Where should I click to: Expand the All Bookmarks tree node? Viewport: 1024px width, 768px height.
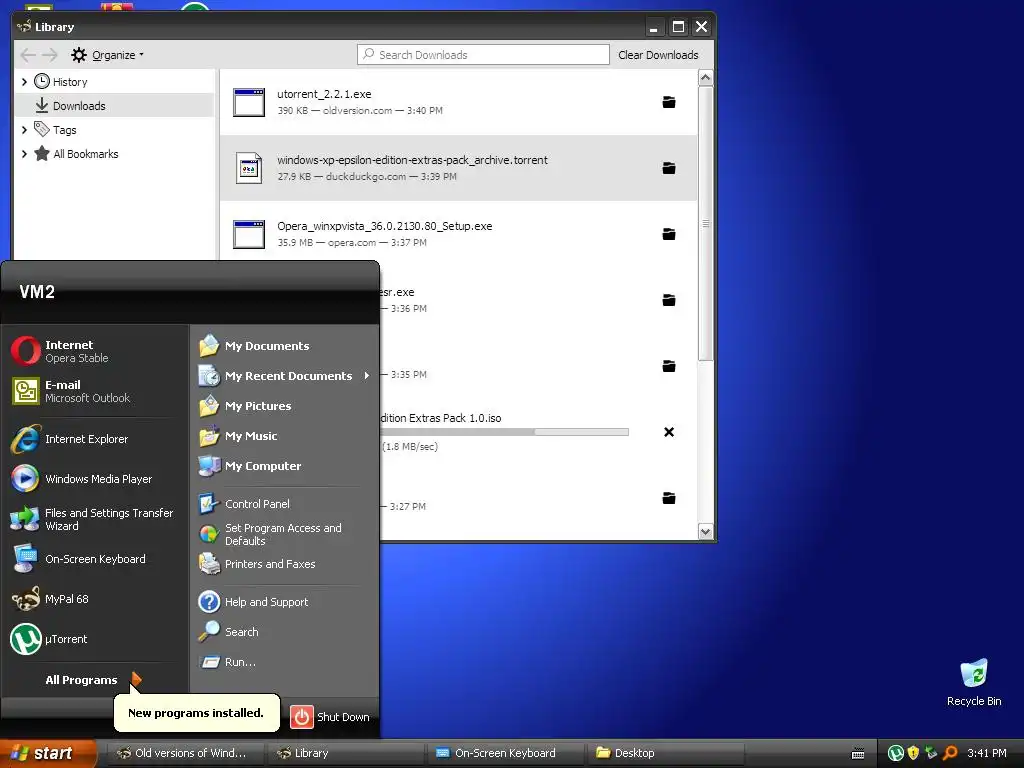point(24,154)
